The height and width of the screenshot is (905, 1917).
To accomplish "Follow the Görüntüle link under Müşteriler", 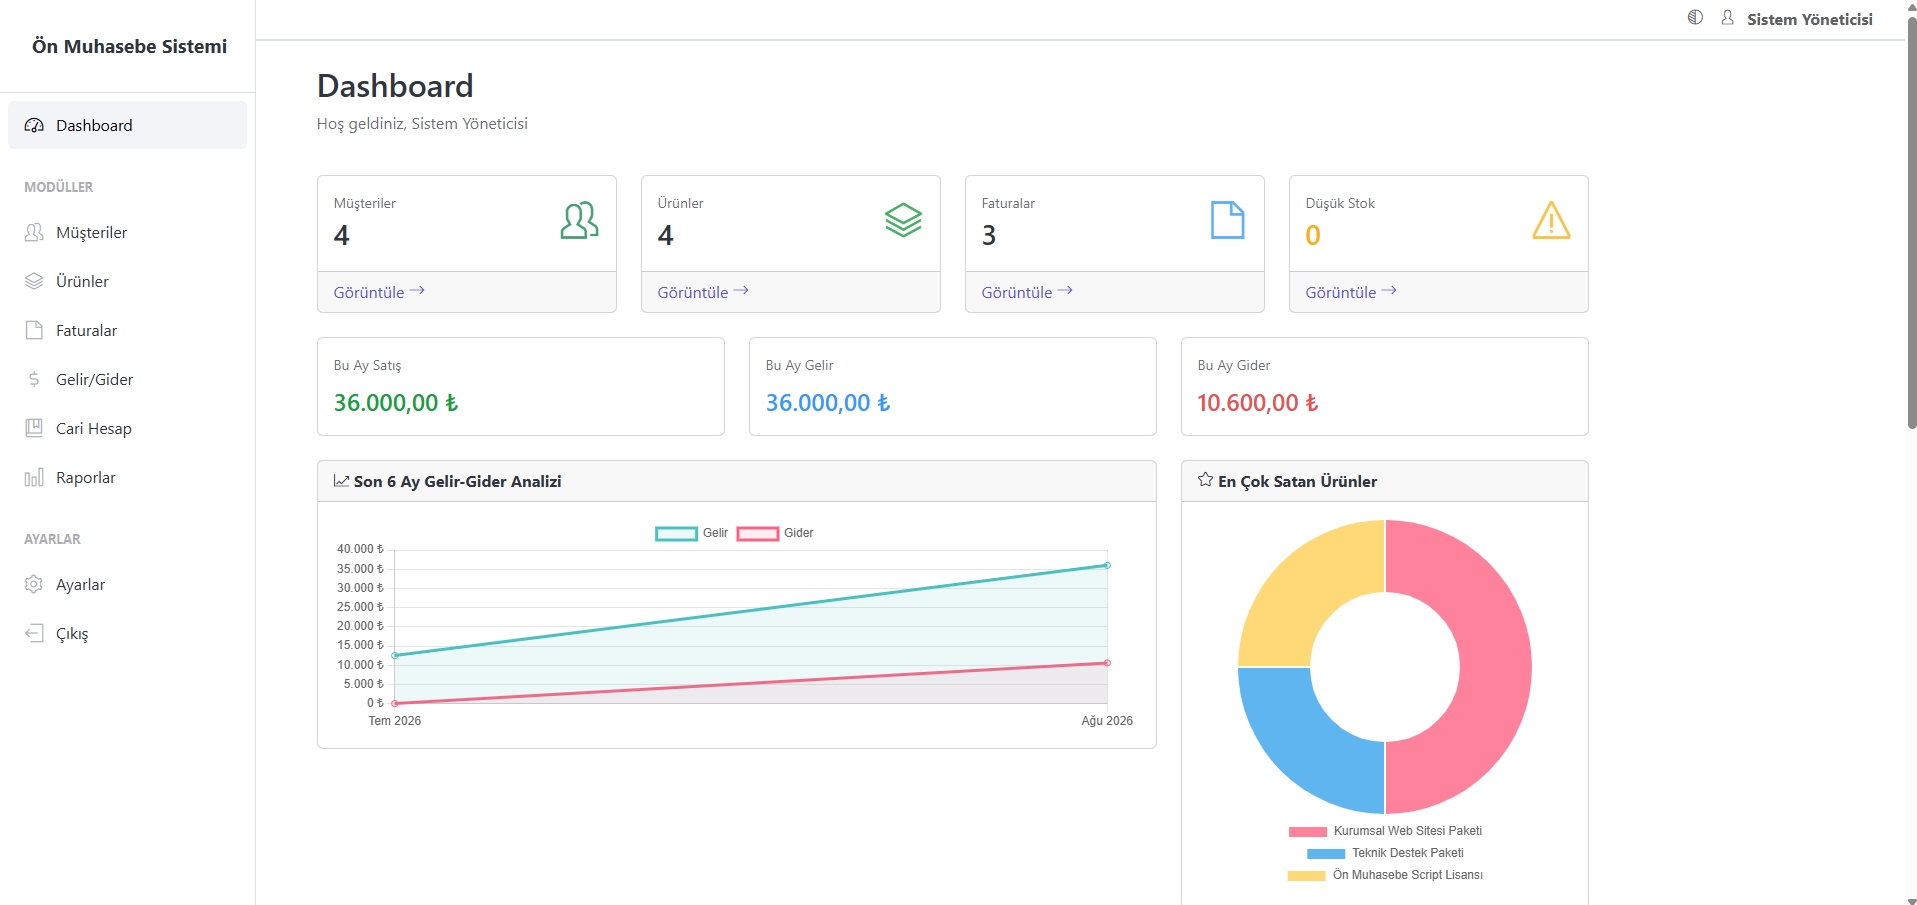I will (x=379, y=292).
